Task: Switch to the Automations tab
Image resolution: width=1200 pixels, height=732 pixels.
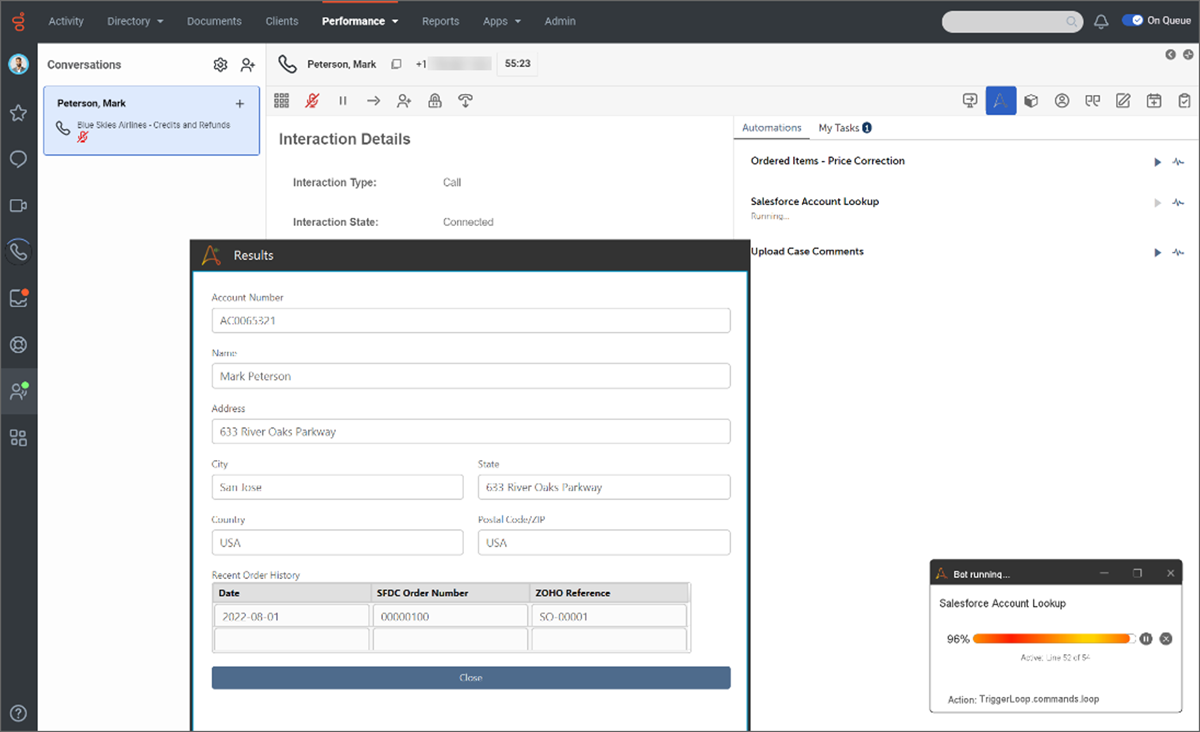Action: click(771, 128)
